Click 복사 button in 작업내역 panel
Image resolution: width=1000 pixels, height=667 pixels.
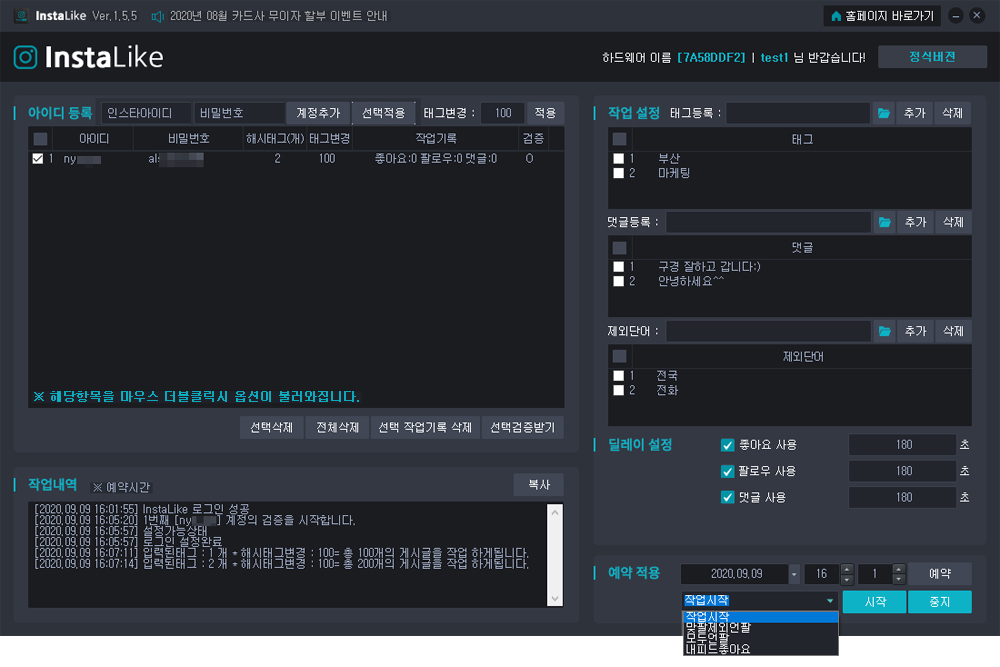[539, 485]
